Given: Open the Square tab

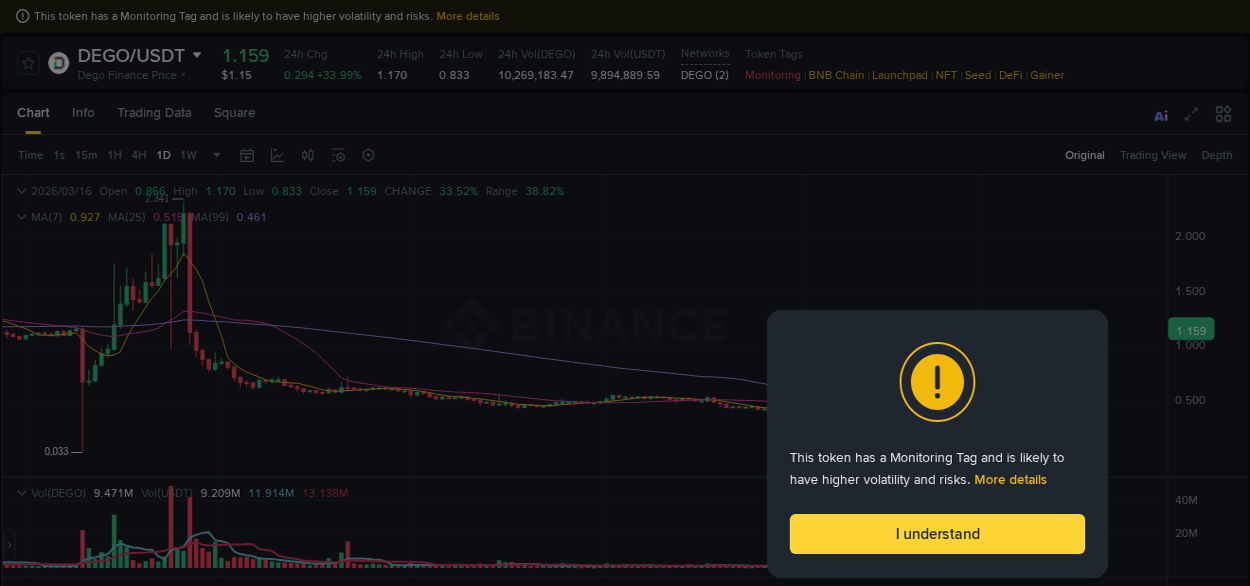Looking at the screenshot, I should pos(234,113).
